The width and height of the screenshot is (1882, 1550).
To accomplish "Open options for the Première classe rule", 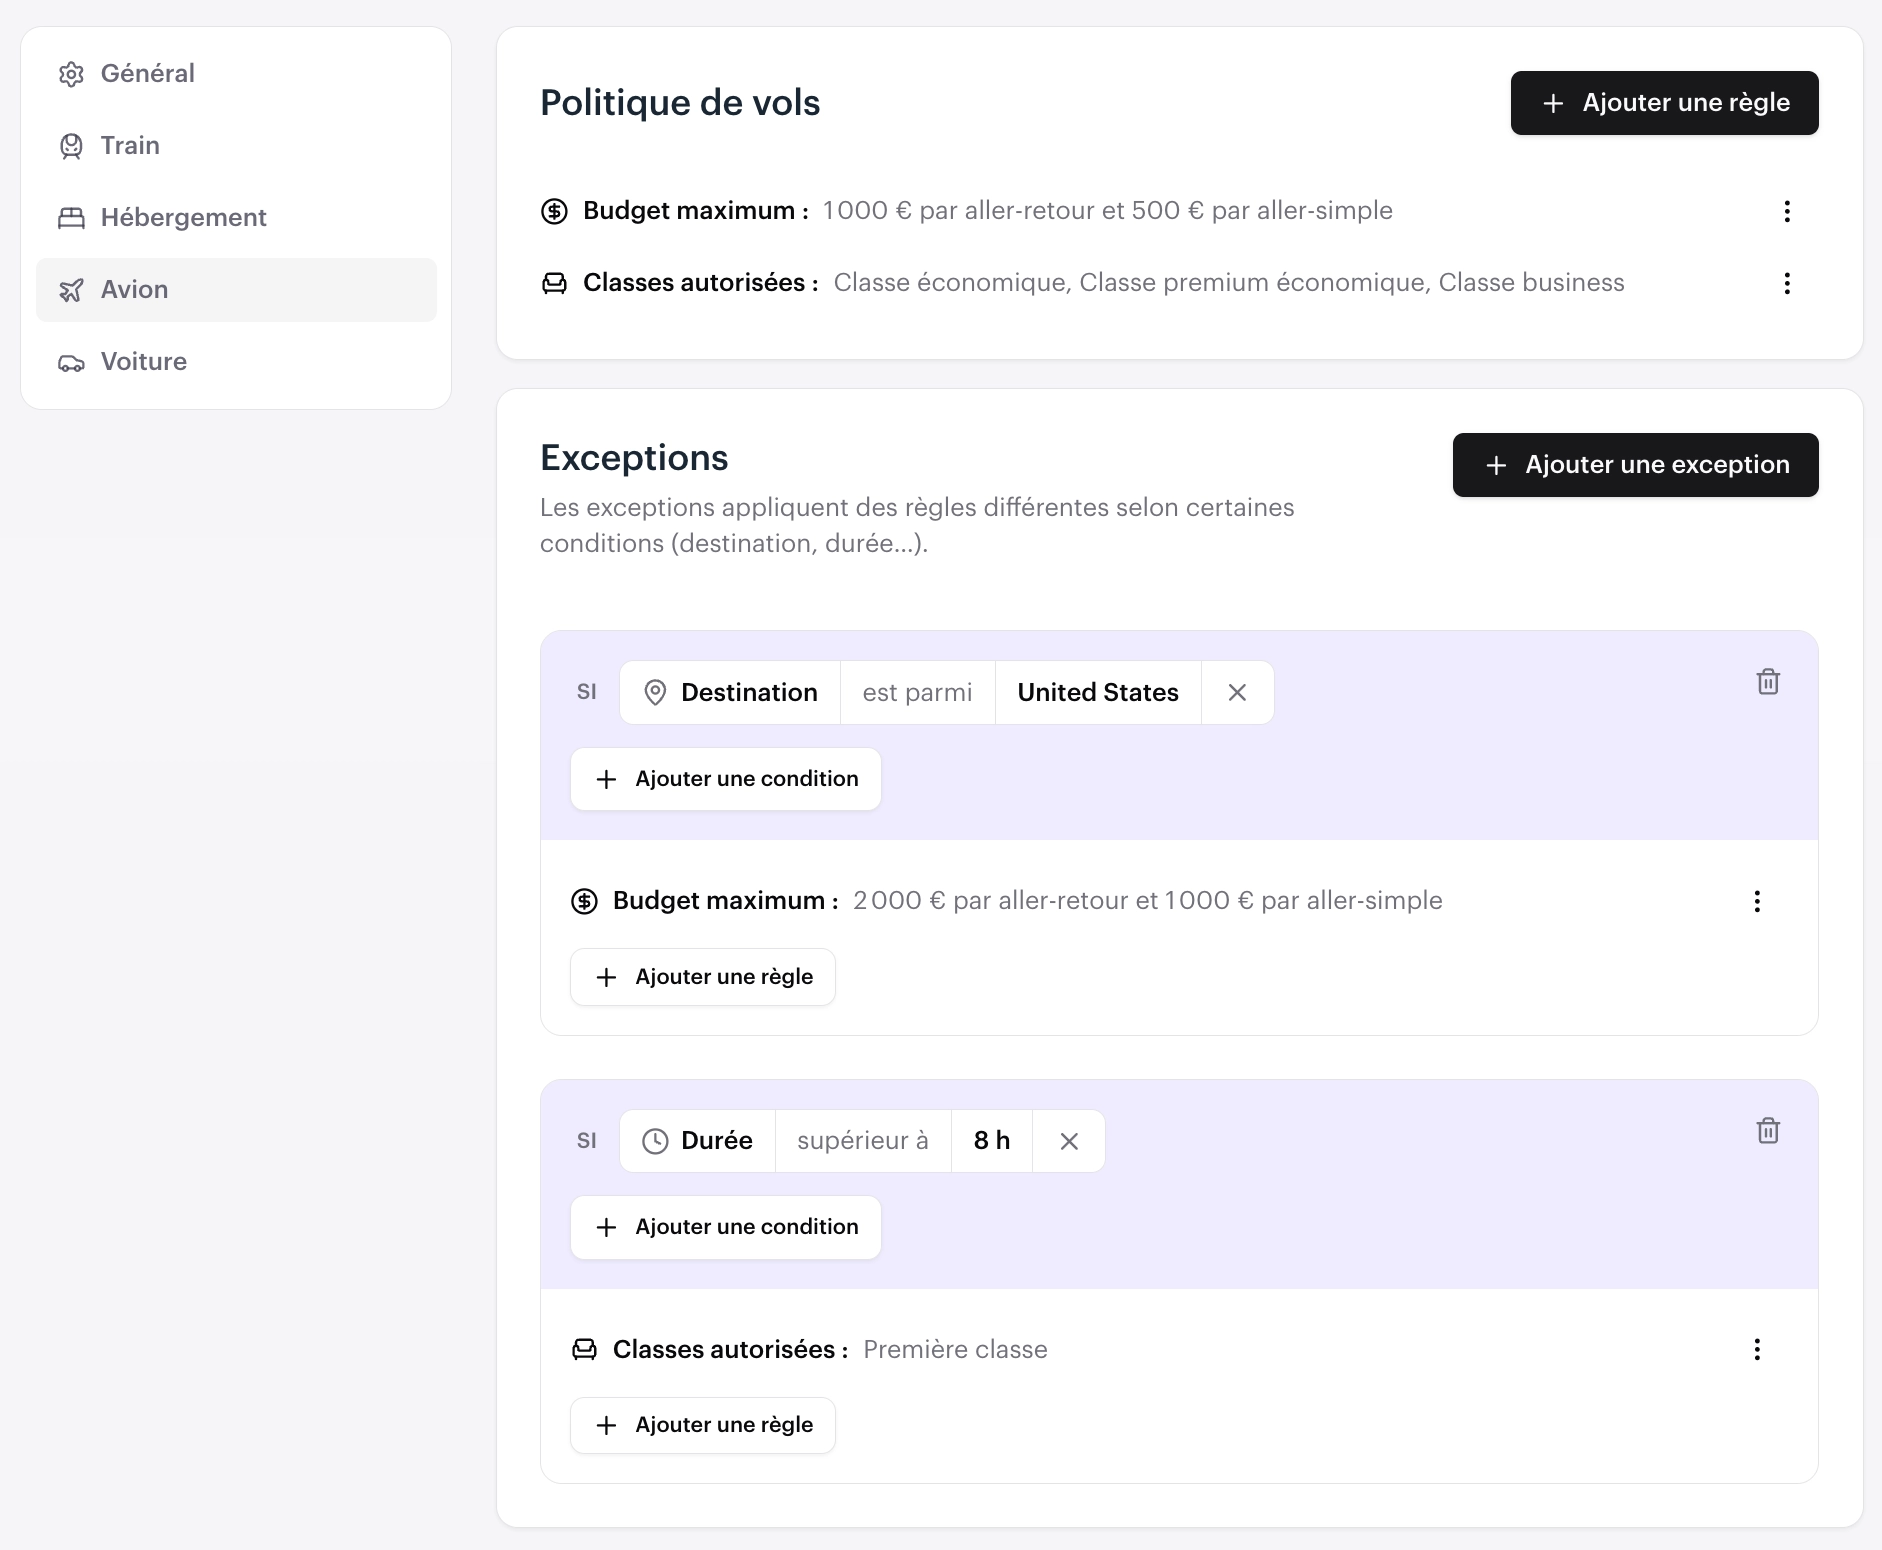I will tap(1757, 1350).
